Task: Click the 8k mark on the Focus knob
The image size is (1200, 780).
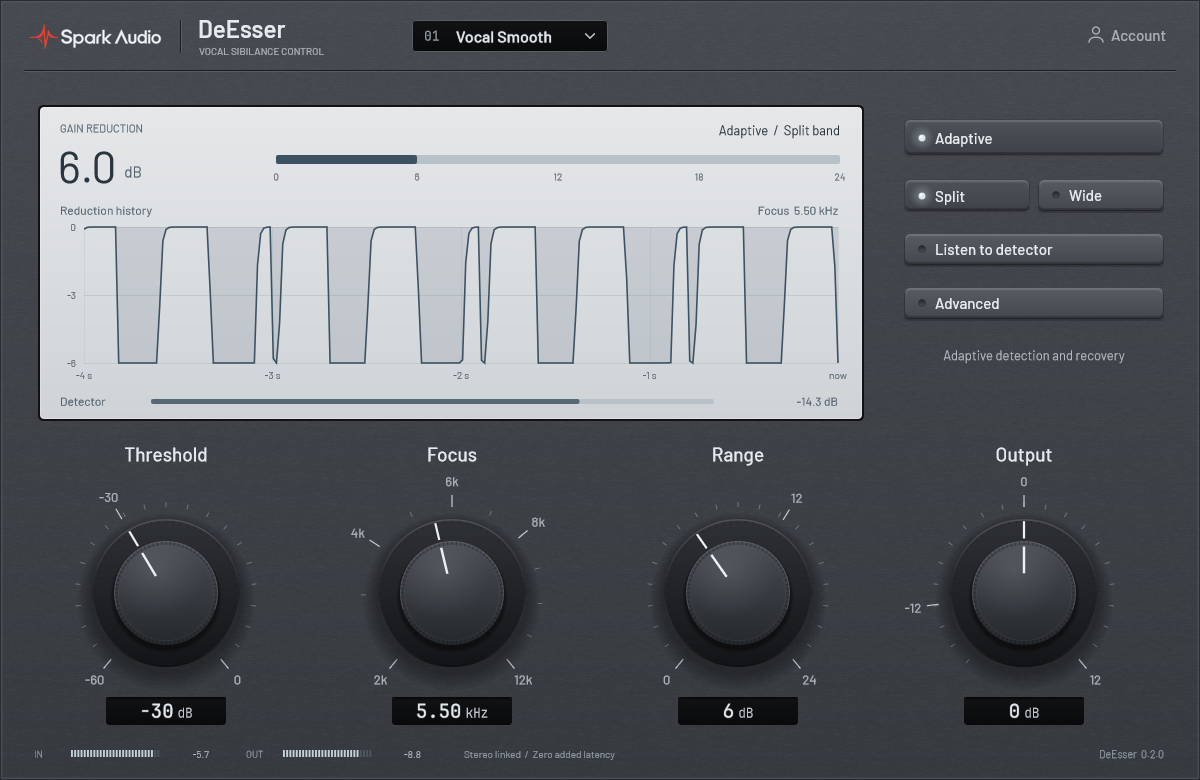Action: pos(538,522)
